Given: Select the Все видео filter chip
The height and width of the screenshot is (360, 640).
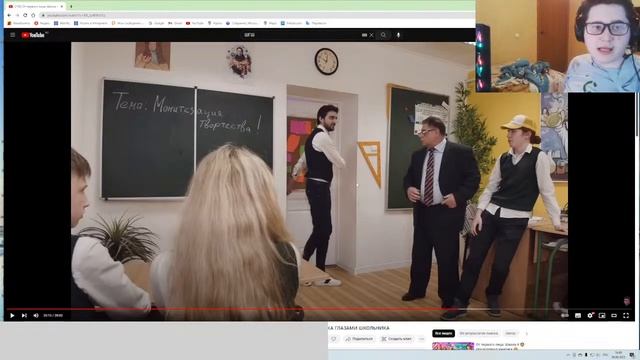Looking at the screenshot, I should tap(443, 333).
